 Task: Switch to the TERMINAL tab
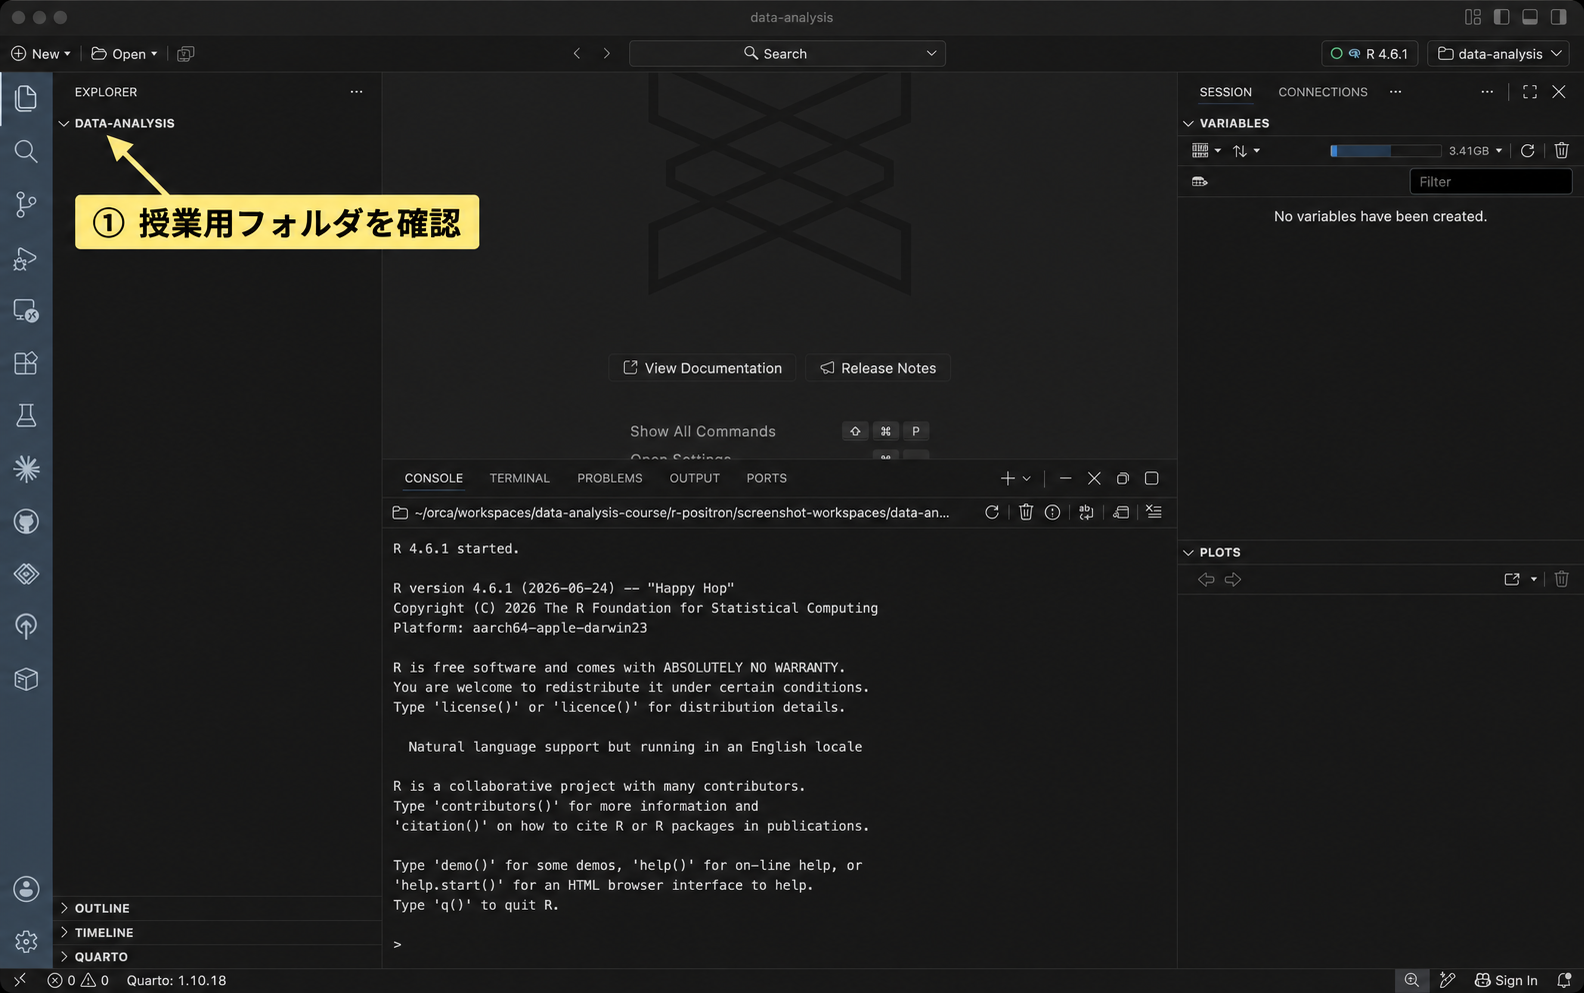tap(520, 479)
